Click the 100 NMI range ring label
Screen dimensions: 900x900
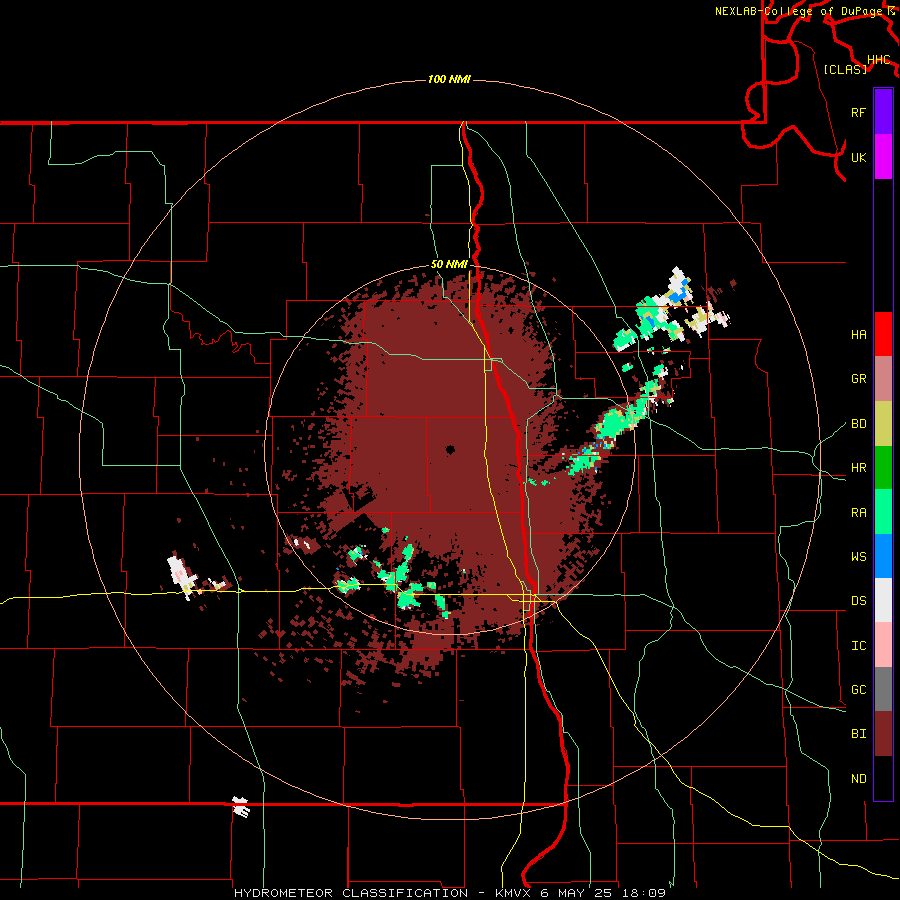click(449, 79)
